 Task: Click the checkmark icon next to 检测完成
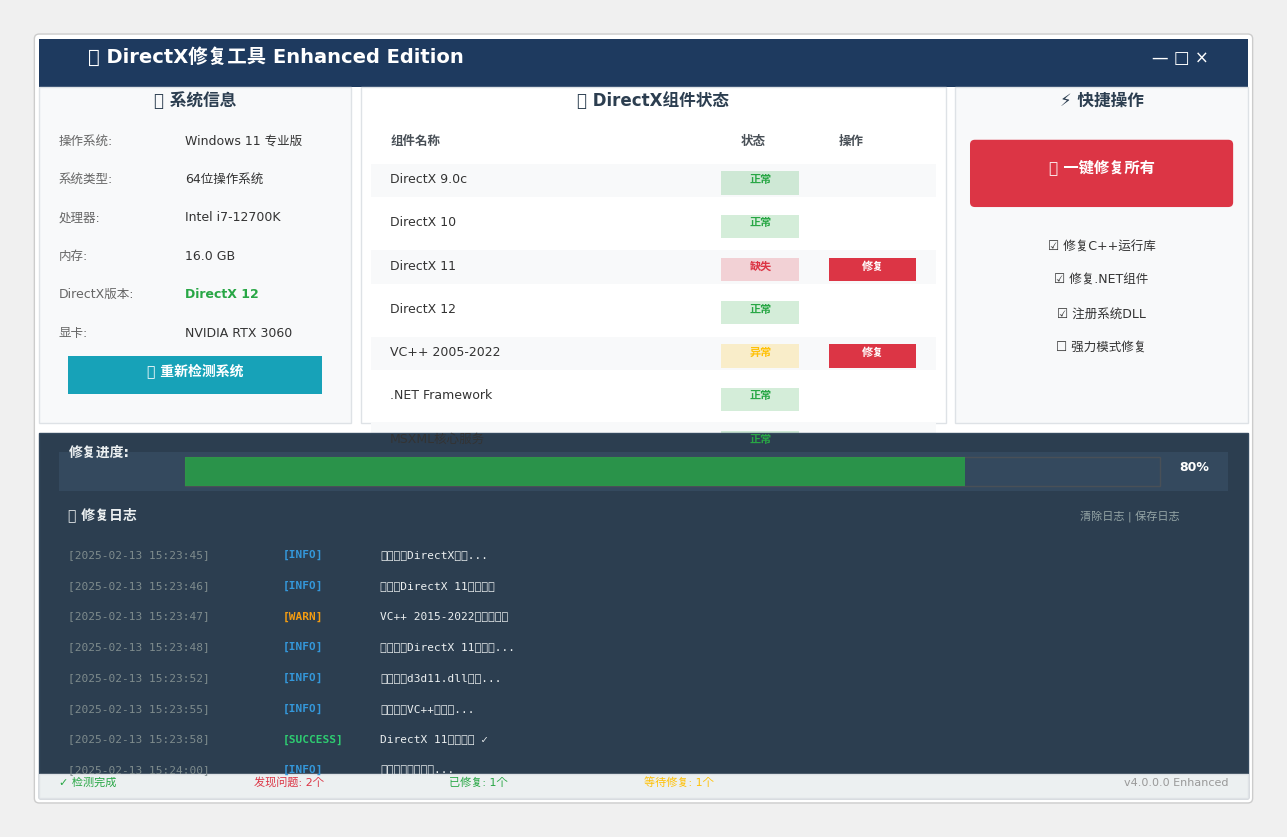click(x=64, y=783)
